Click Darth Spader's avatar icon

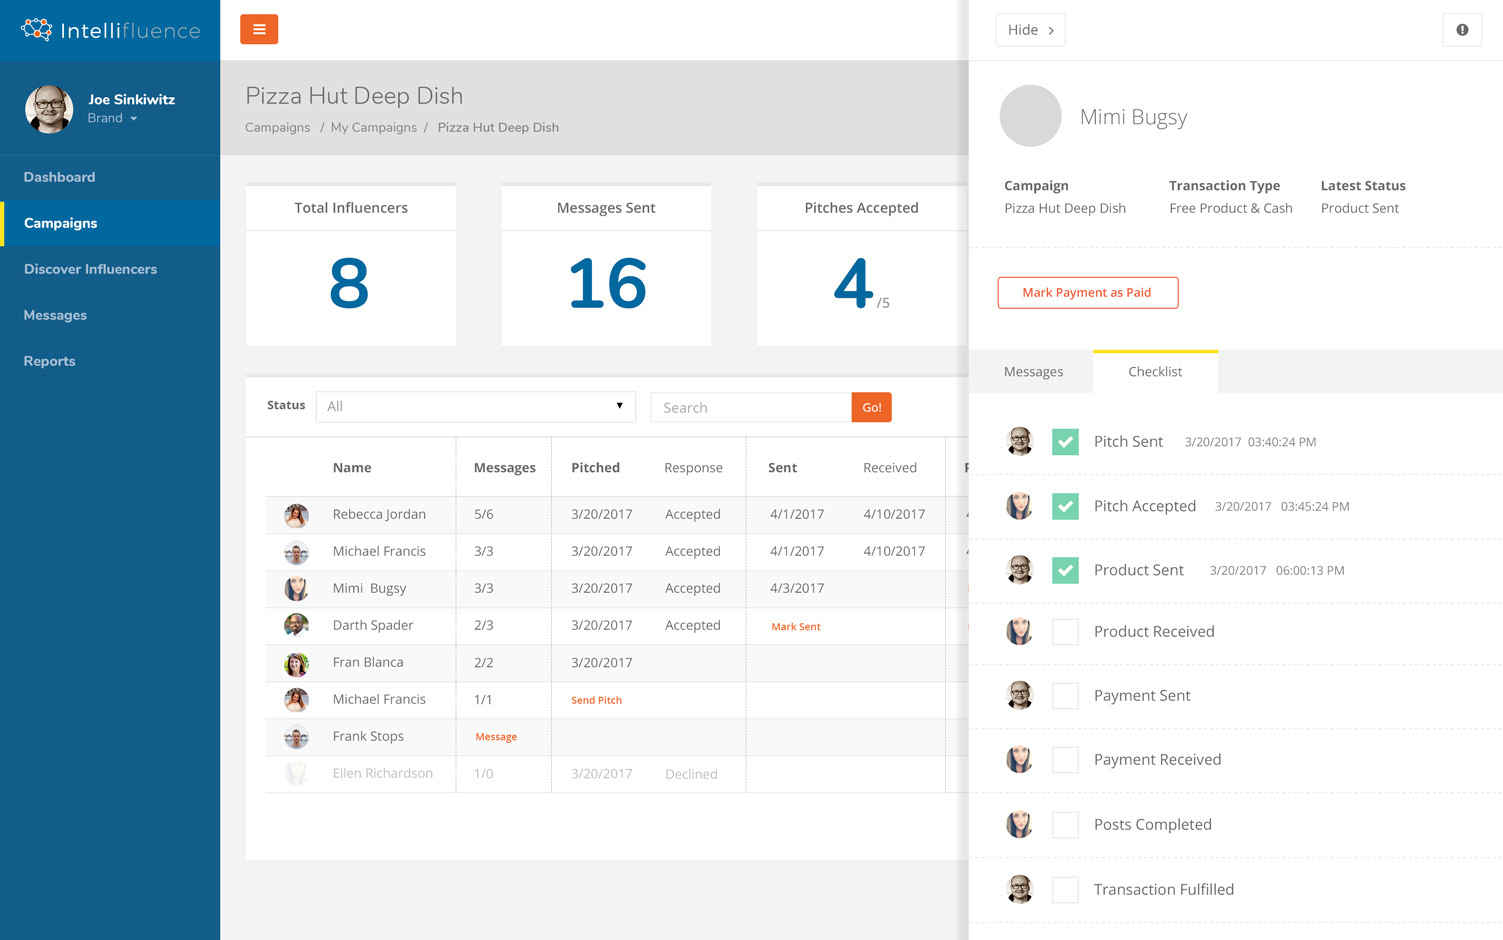pos(296,626)
